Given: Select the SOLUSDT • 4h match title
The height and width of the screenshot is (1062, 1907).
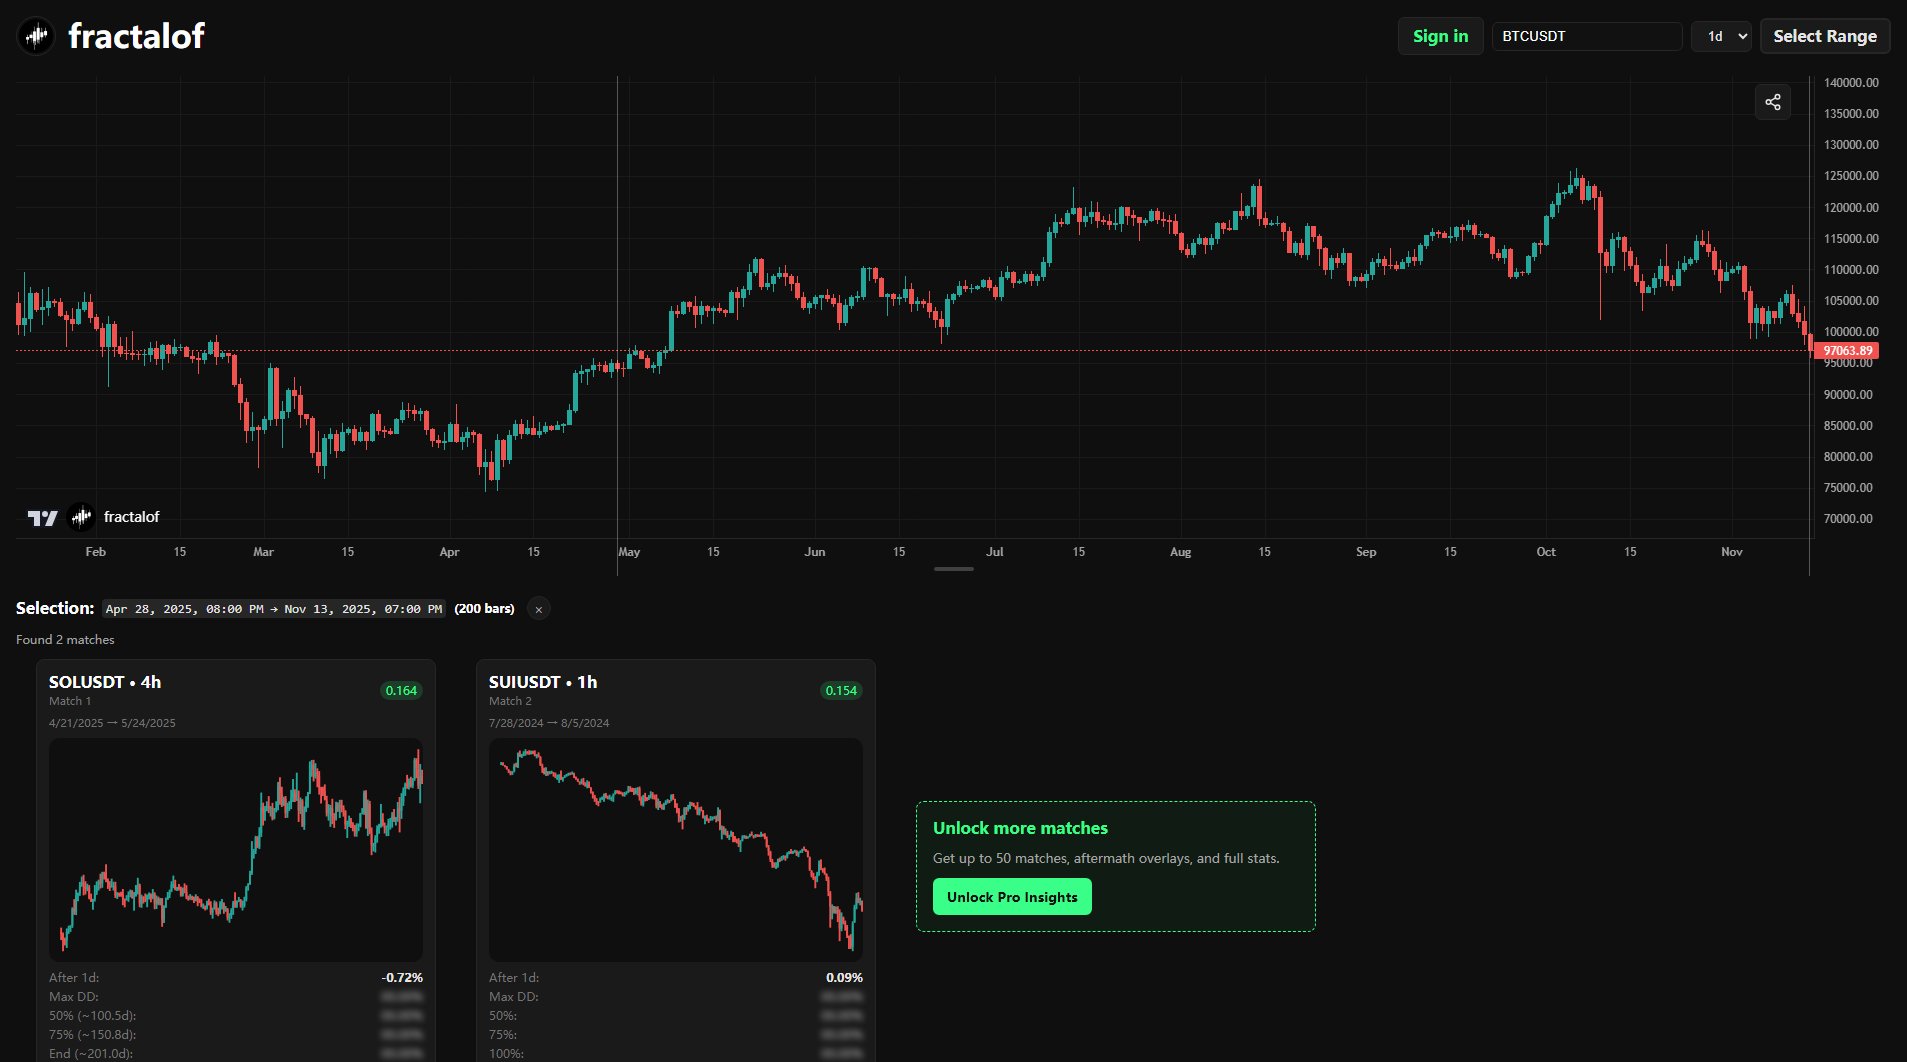Looking at the screenshot, I should [x=106, y=681].
